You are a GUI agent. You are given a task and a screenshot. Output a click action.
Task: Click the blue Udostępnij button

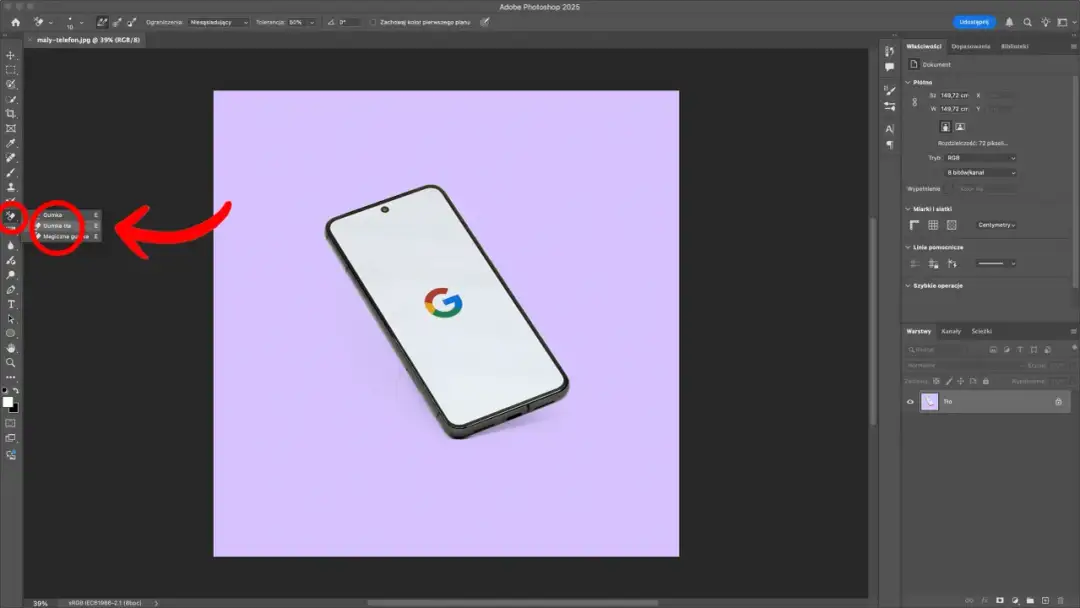pyautogui.click(x=974, y=22)
